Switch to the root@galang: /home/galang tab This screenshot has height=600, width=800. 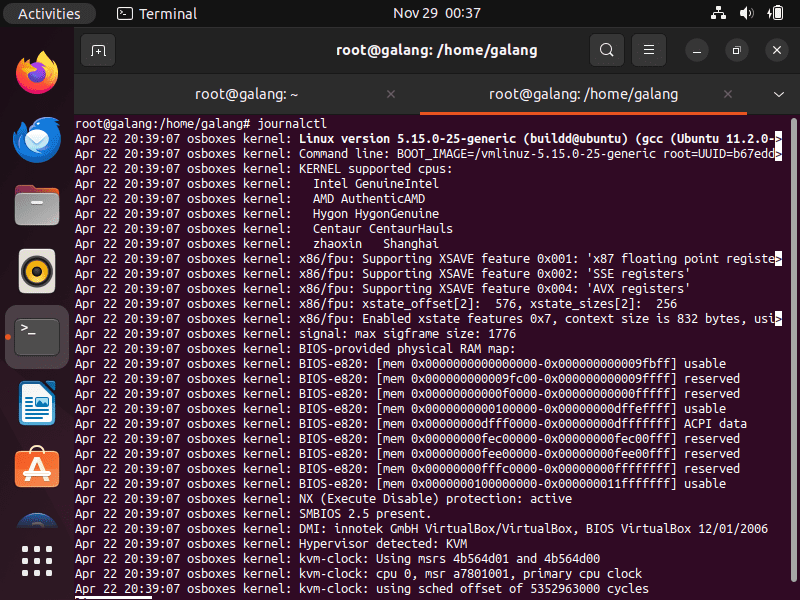[x=583, y=94]
